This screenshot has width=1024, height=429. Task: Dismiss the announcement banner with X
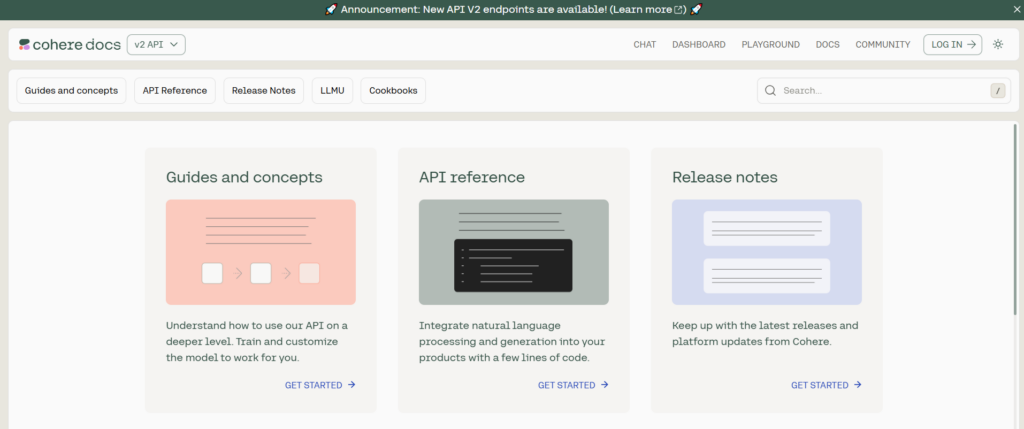(x=1016, y=9)
